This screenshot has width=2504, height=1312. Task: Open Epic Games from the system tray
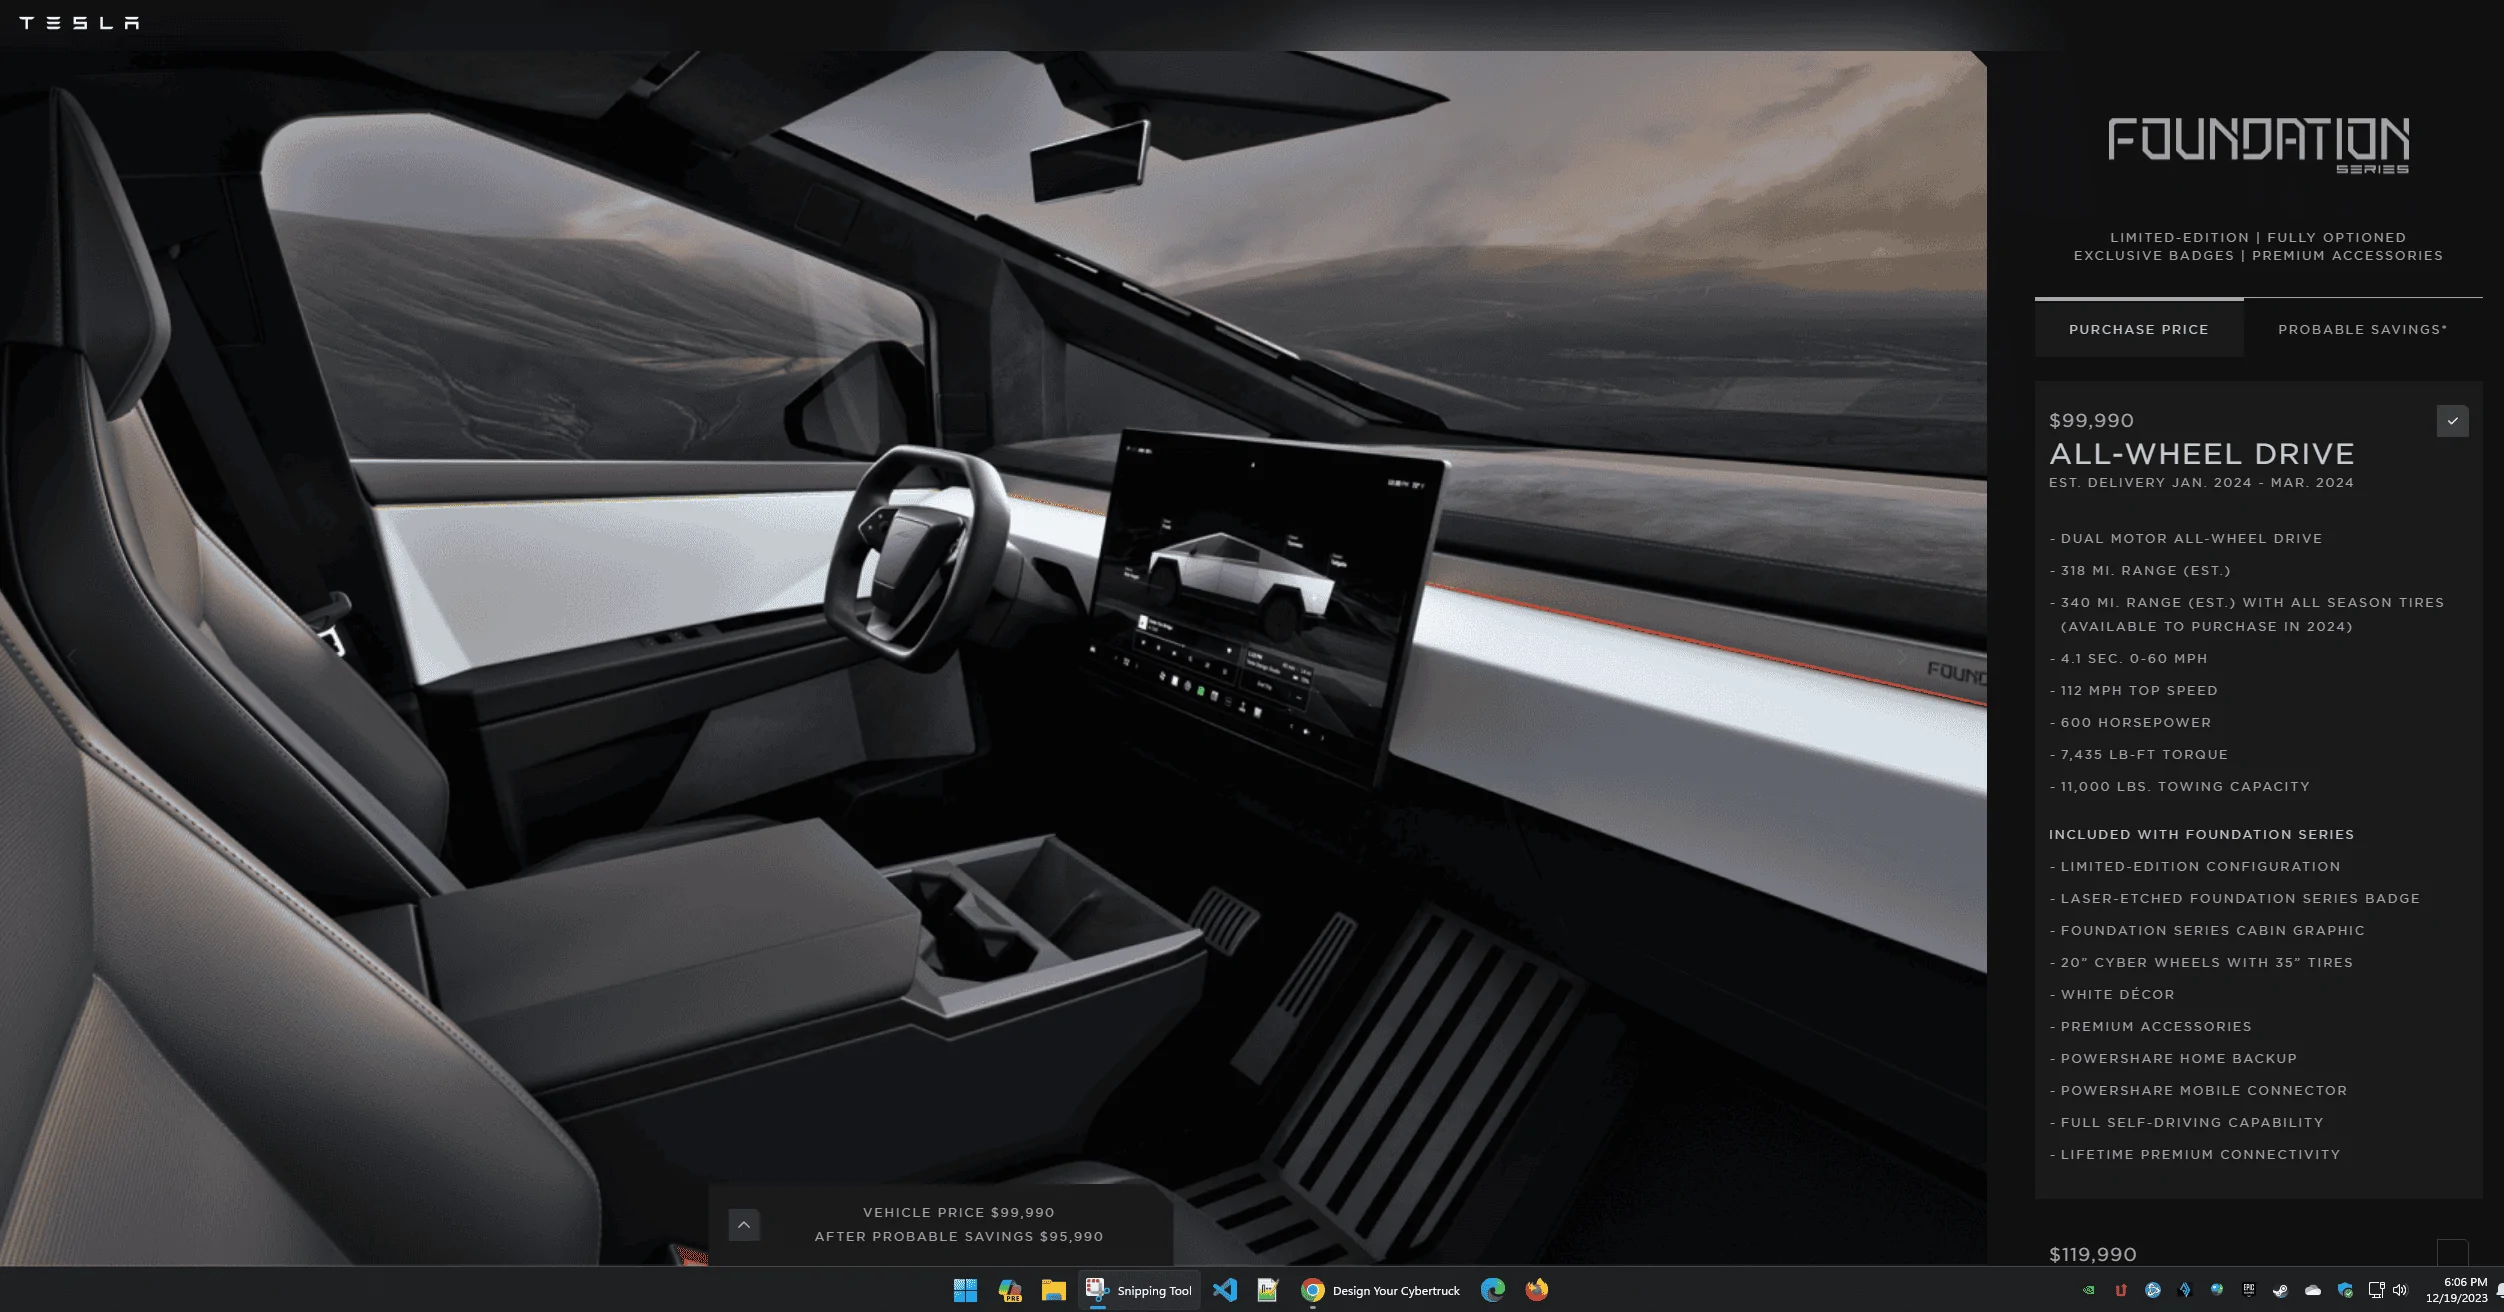(2249, 1290)
